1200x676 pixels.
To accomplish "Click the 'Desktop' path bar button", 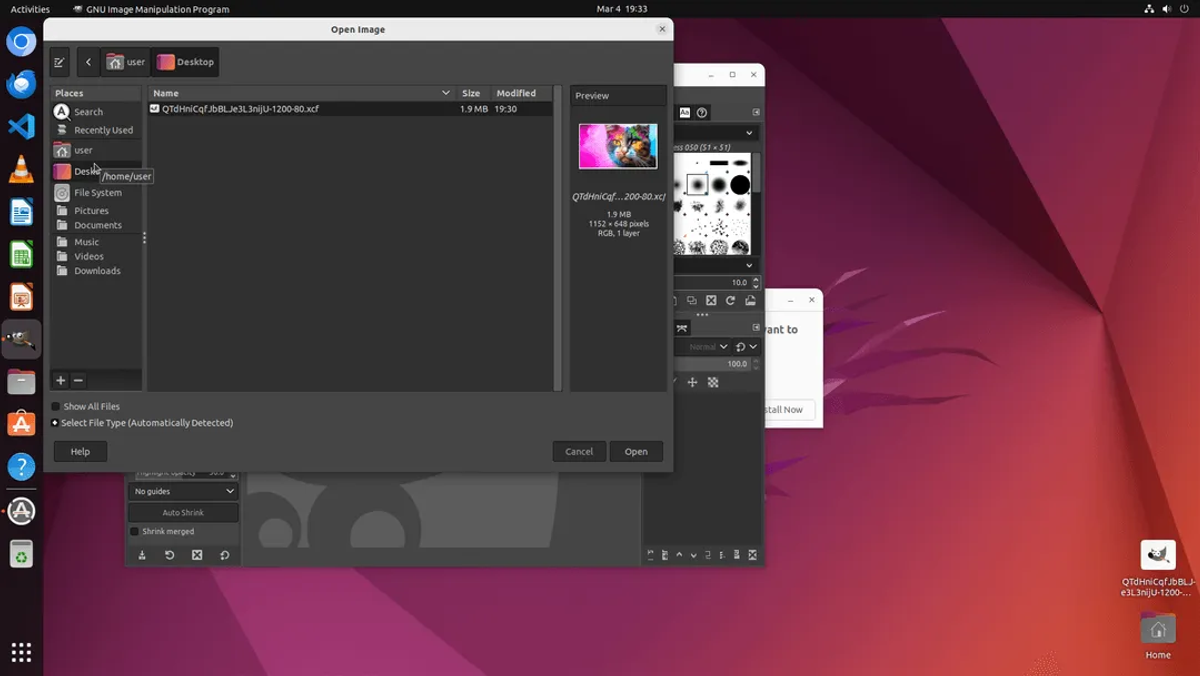I will pos(186,62).
